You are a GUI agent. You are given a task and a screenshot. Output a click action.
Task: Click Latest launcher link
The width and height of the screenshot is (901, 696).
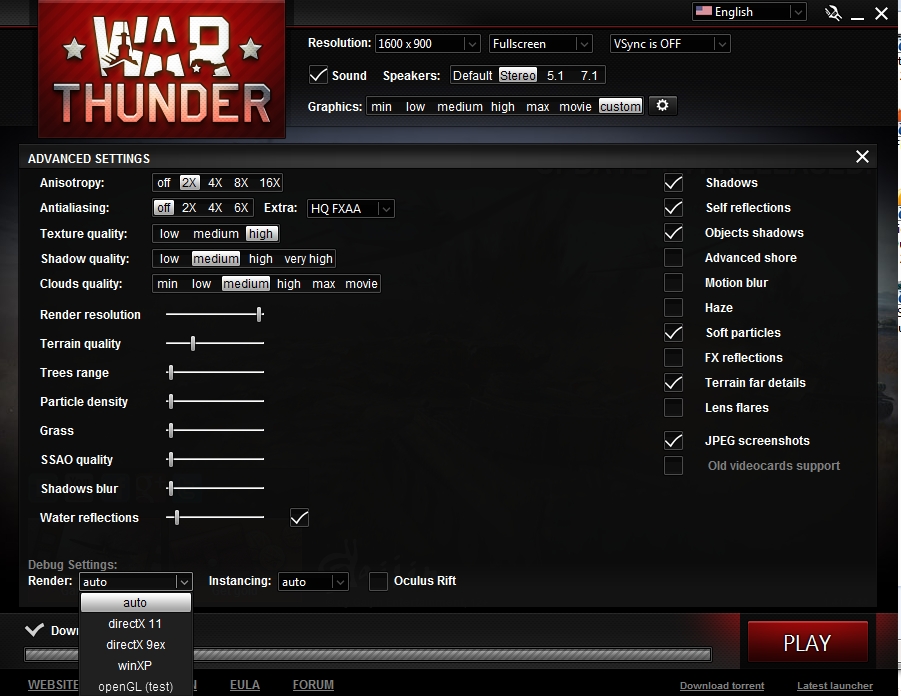834,686
